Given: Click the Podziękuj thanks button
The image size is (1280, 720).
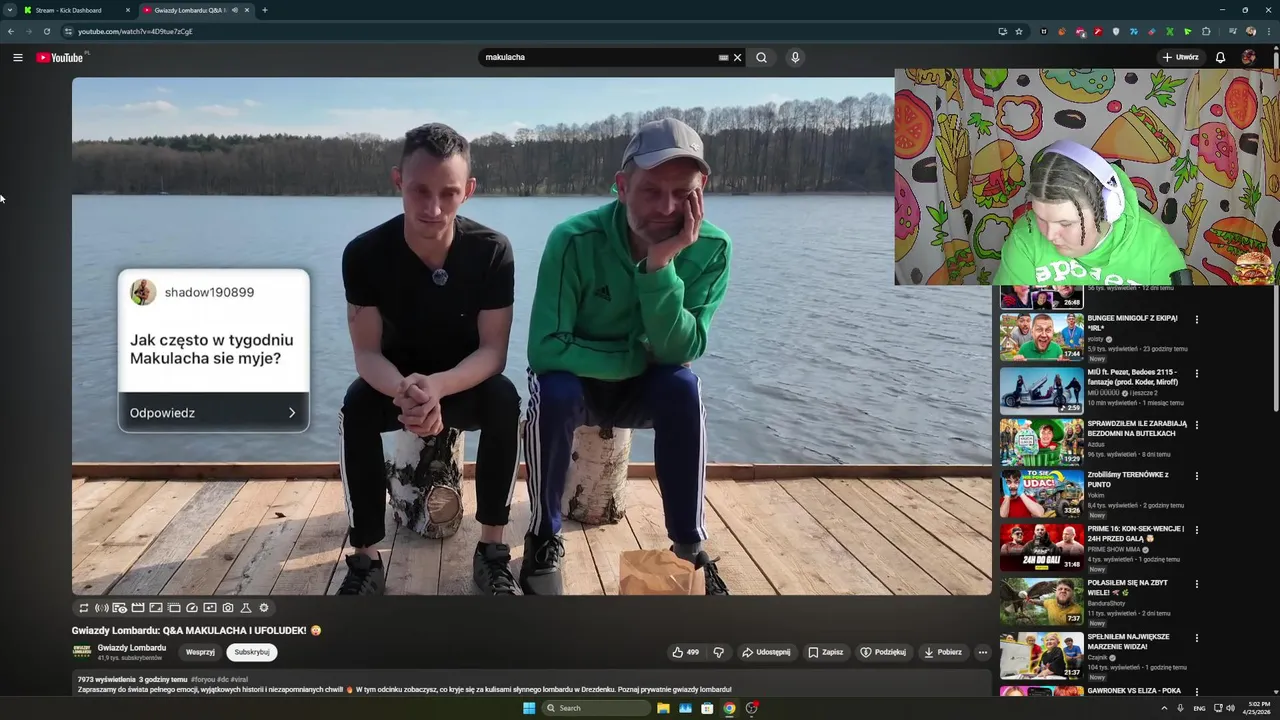Looking at the screenshot, I should pos(883,652).
